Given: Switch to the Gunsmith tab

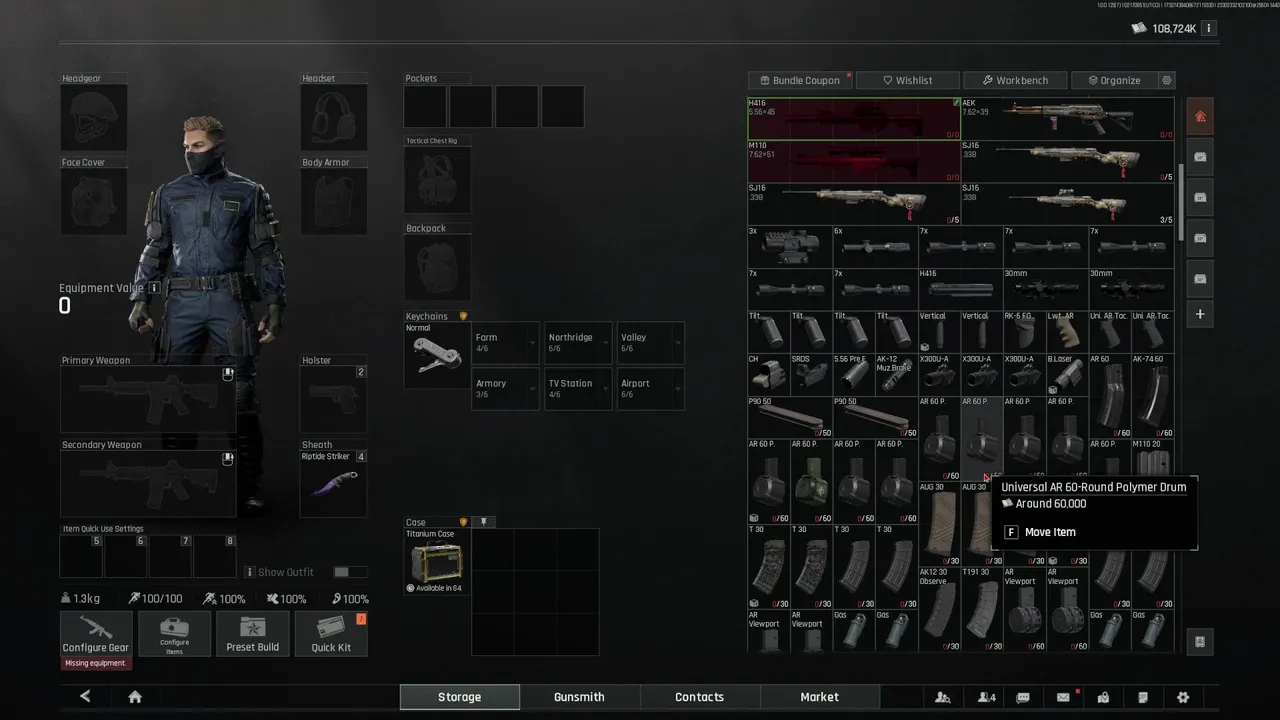Looking at the screenshot, I should point(580,697).
